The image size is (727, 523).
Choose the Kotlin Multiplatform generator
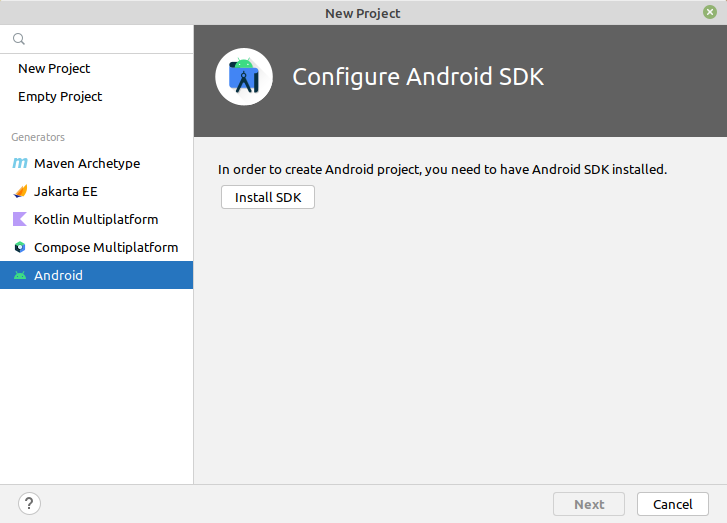(x=96, y=219)
